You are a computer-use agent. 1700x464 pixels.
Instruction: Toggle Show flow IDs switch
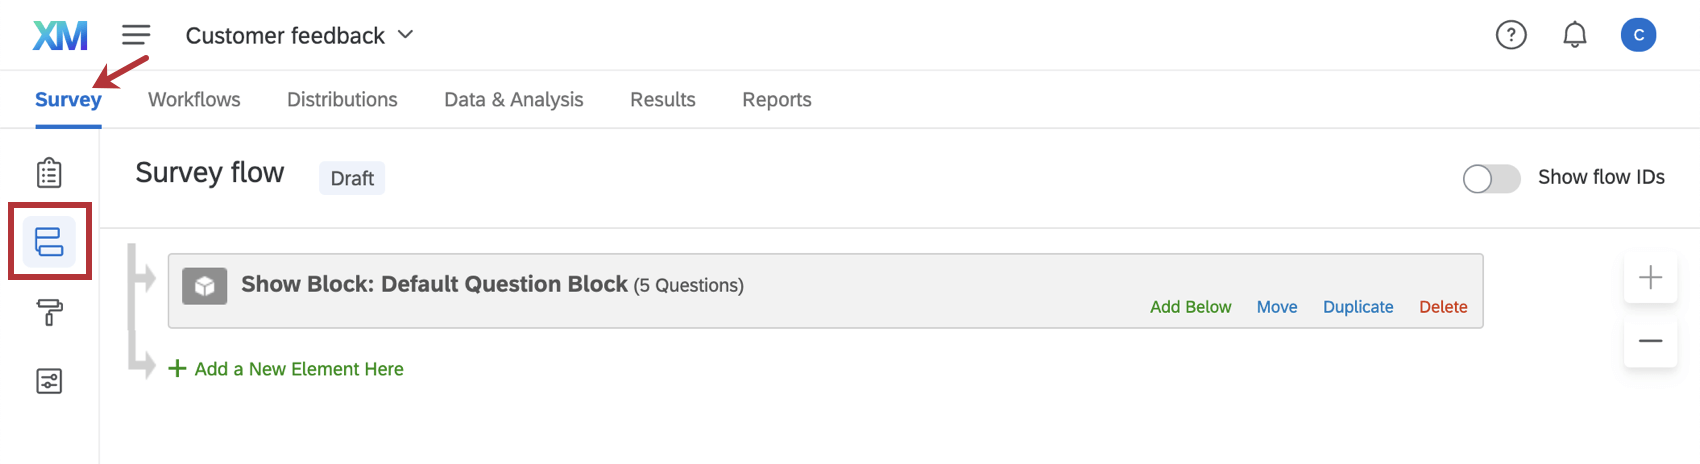coord(1490,178)
